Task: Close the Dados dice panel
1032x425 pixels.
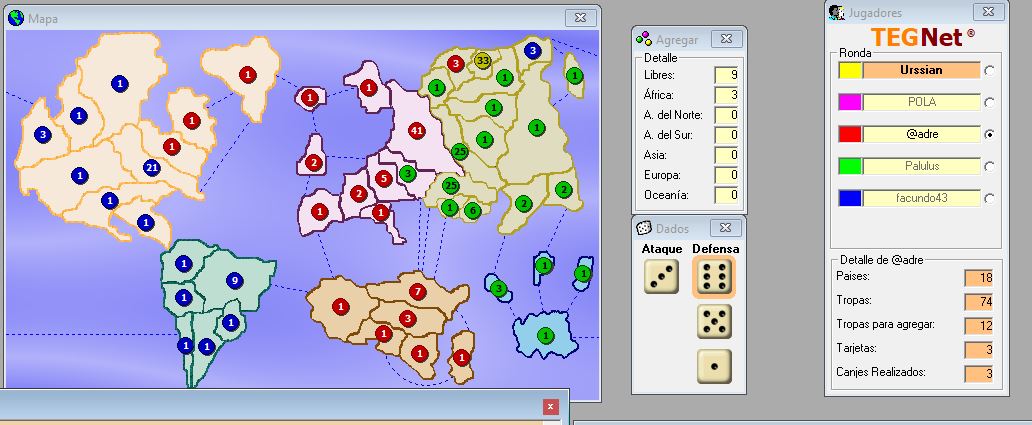Action: pos(728,227)
